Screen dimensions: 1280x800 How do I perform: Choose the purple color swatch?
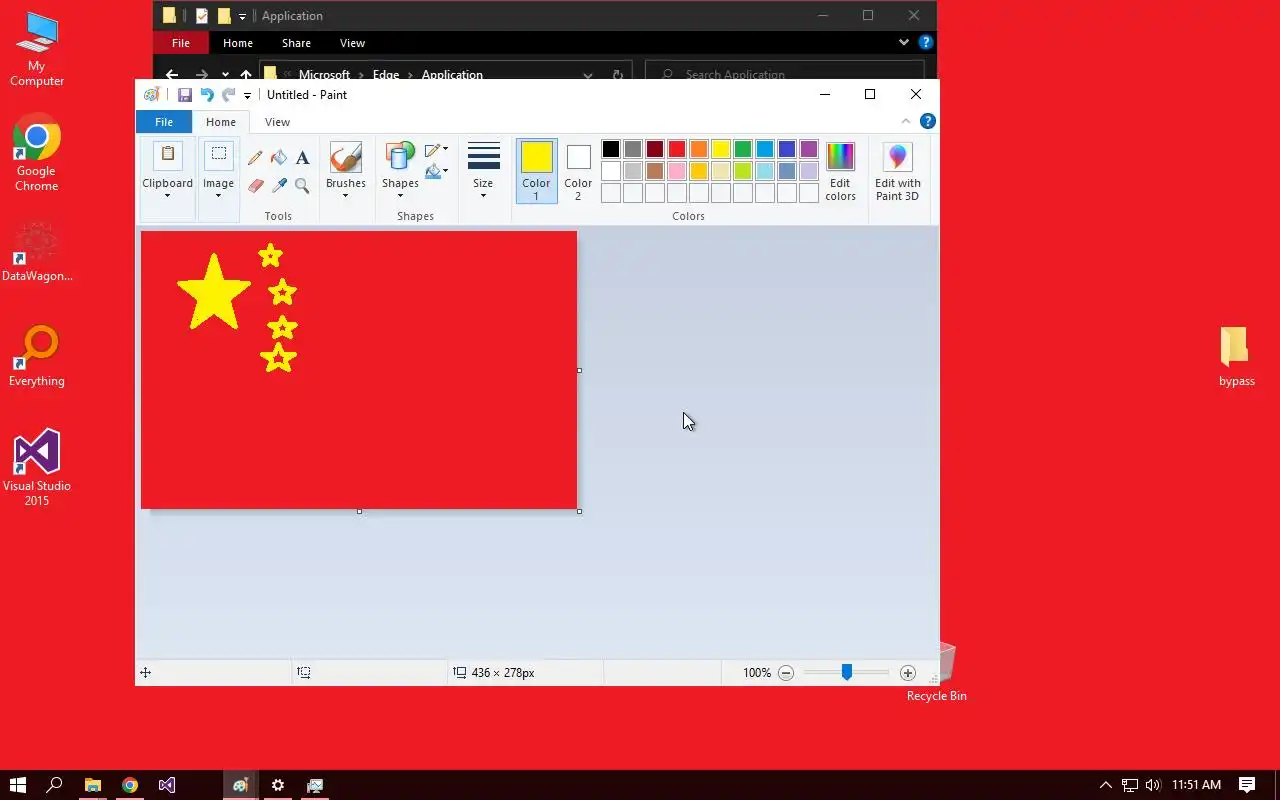click(x=808, y=150)
